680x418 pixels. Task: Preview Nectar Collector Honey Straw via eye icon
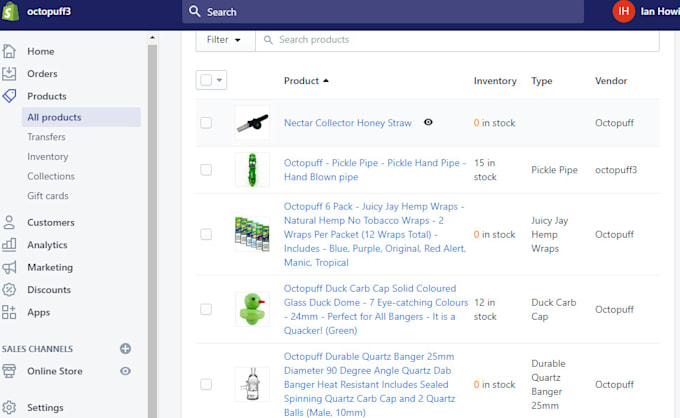(428, 122)
